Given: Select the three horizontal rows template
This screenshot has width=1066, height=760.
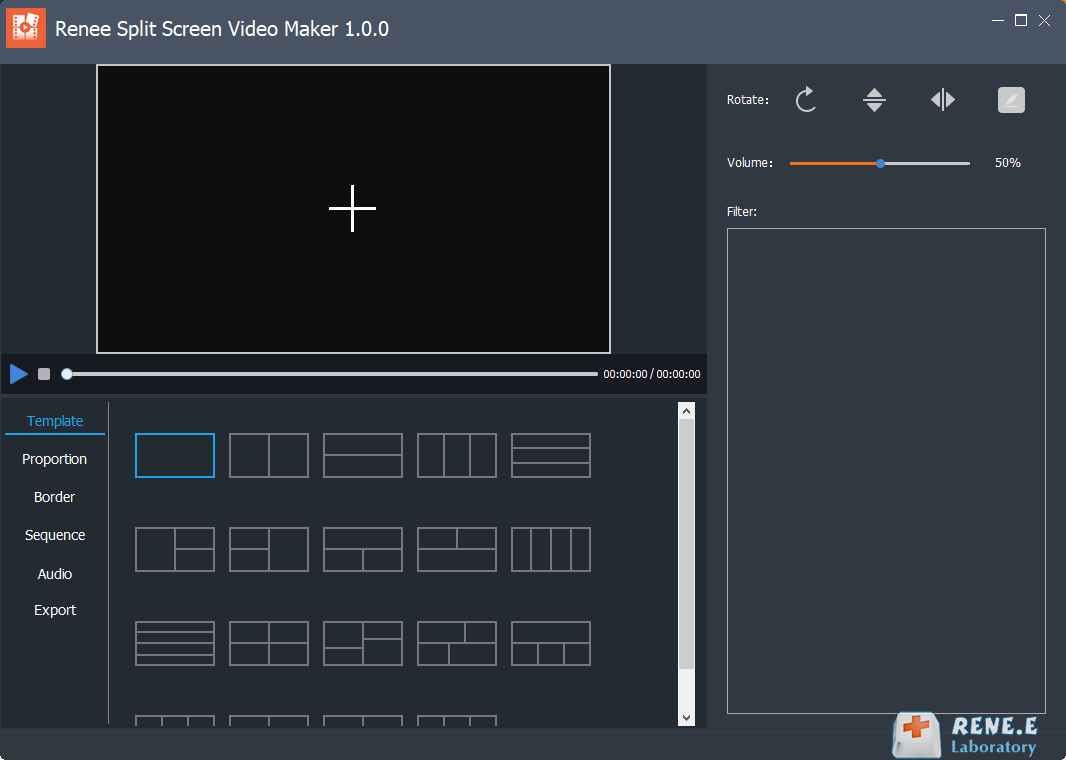Looking at the screenshot, I should tap(551, 455).
